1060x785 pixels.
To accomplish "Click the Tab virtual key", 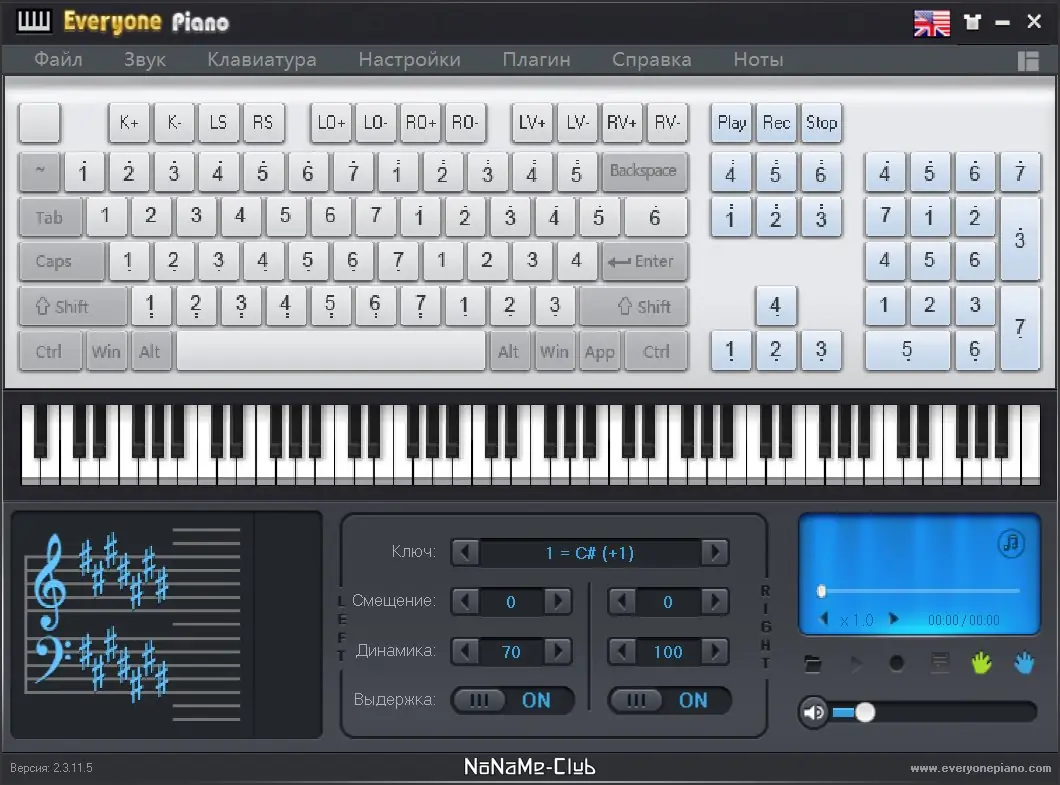I will tap(50, 217).
